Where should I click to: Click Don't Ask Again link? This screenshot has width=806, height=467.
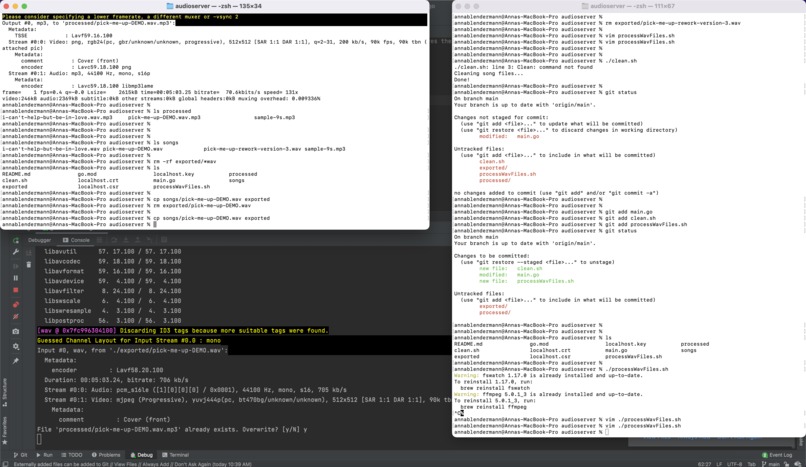click(x=191, y=464)
